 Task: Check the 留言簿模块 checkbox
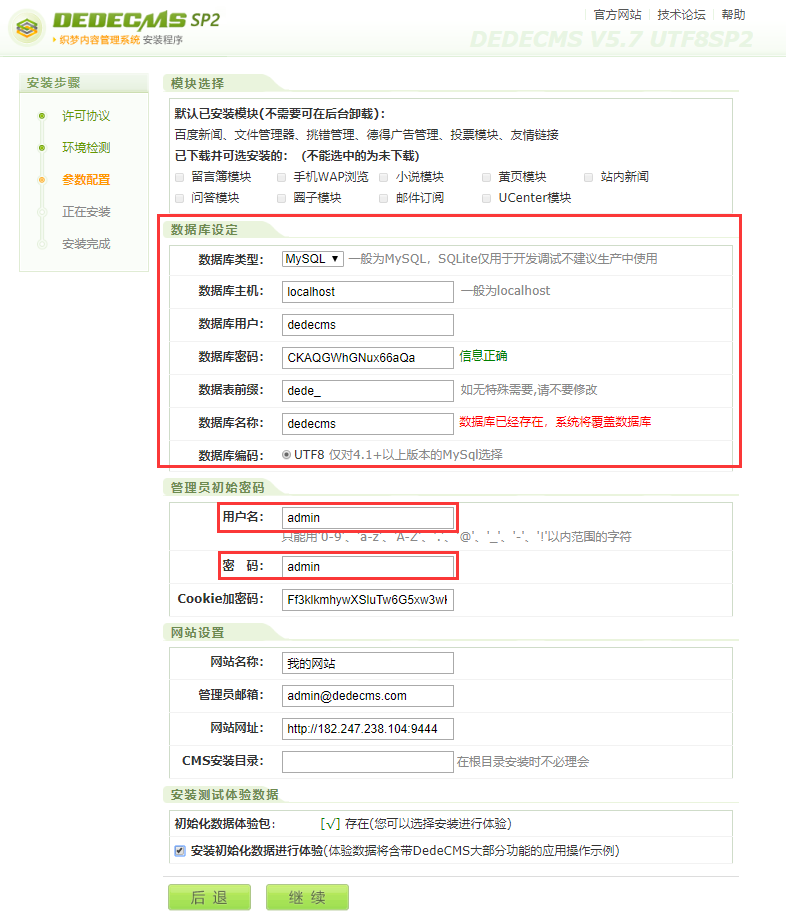[x=180, y=177]
